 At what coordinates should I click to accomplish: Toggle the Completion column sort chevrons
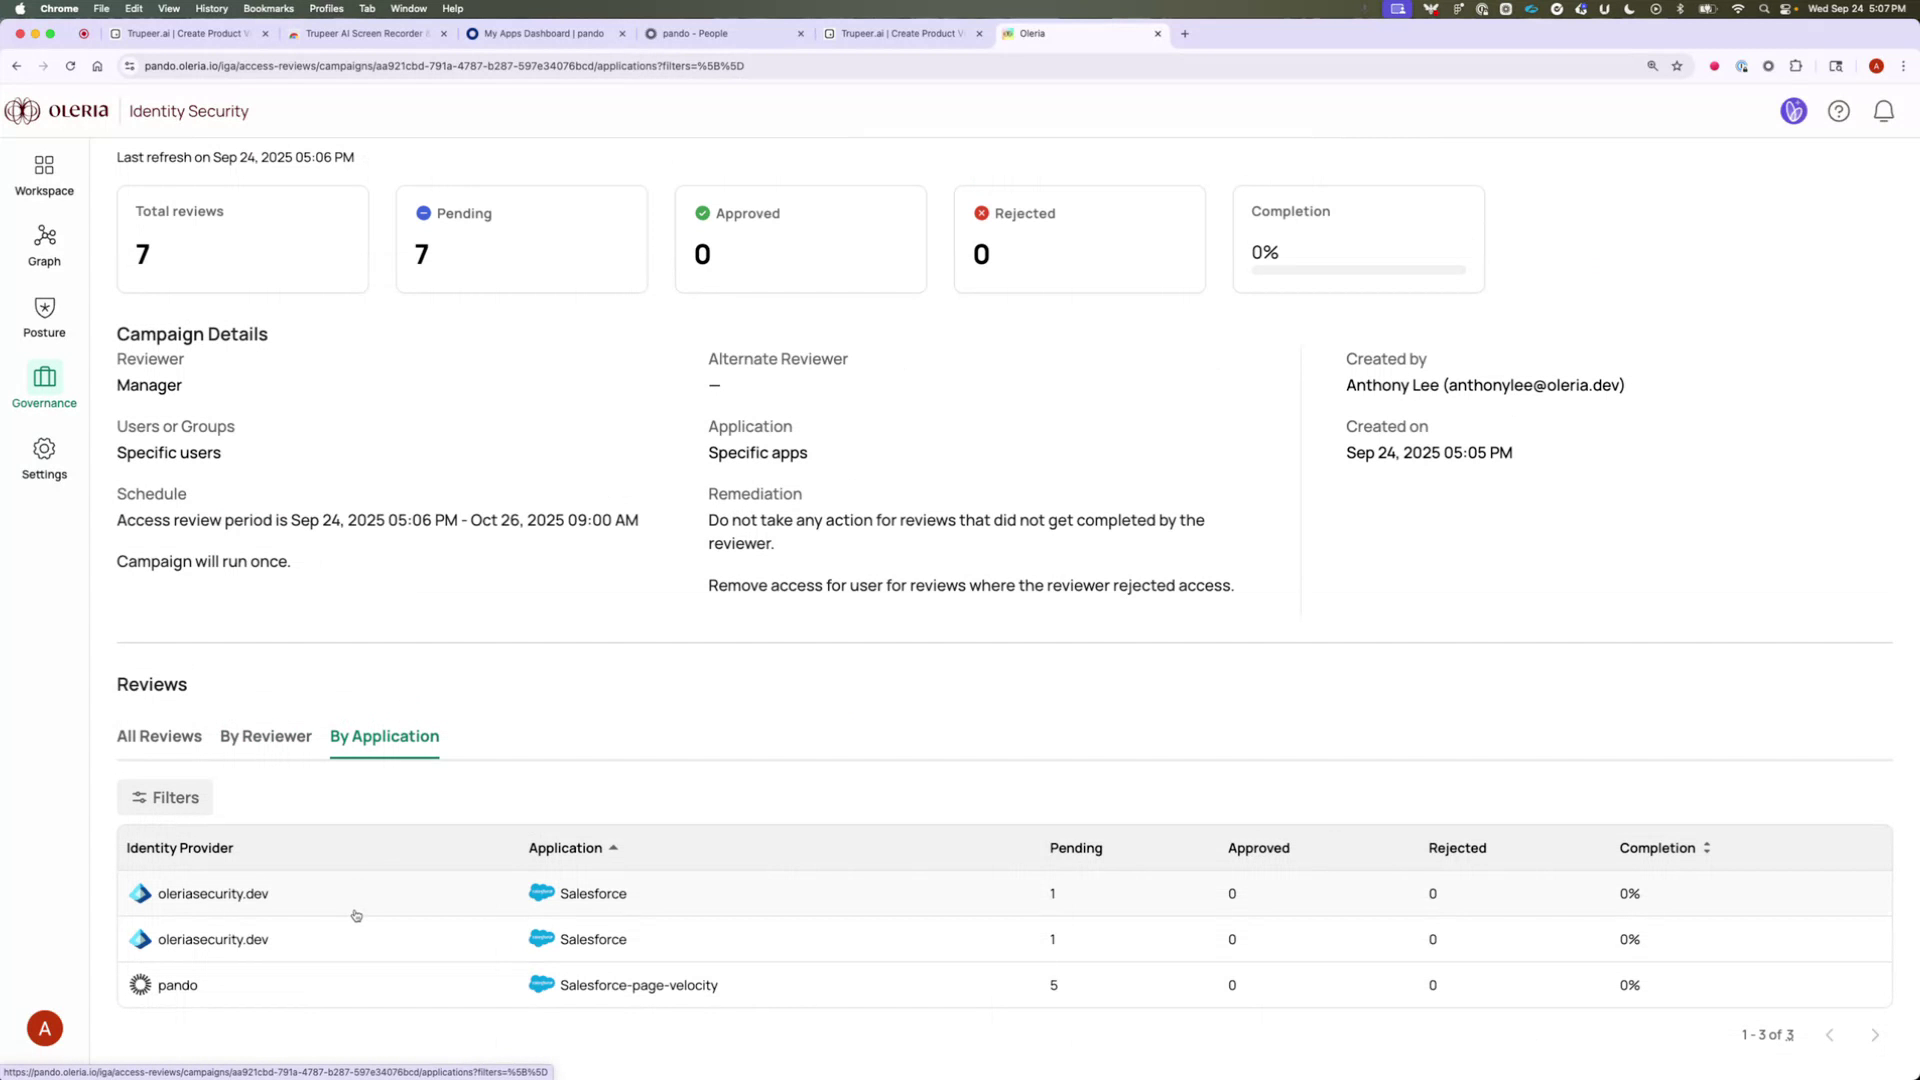point(1707,847)
